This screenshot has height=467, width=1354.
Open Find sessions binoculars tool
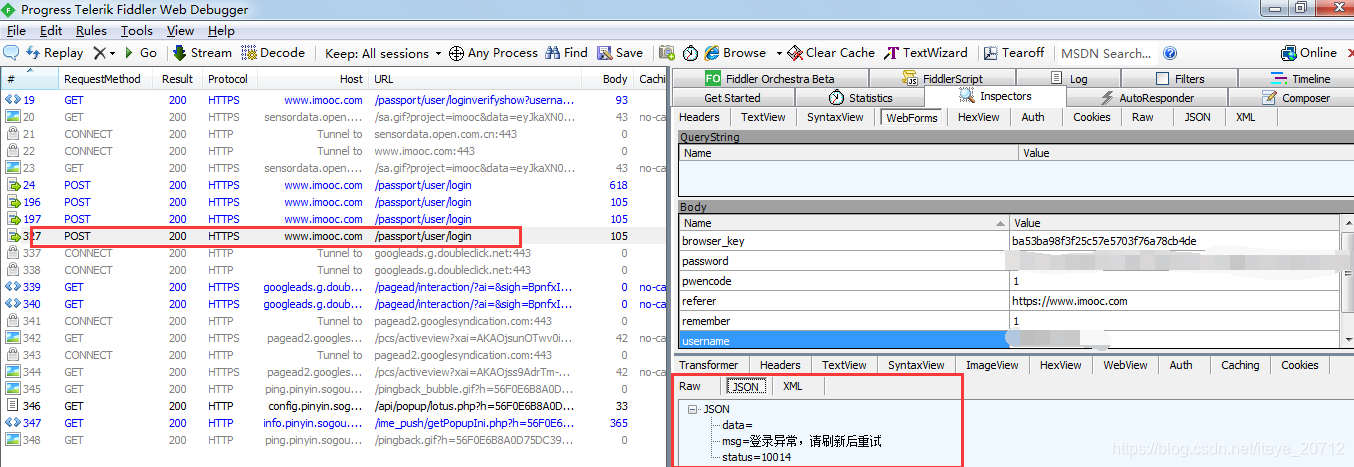(x=566, y=53)
